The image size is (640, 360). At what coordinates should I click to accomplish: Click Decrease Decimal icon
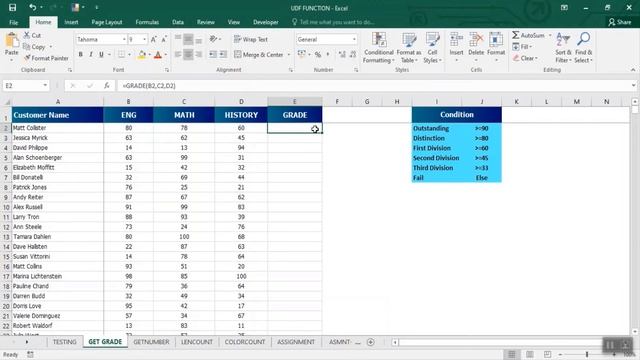point(353,54)
